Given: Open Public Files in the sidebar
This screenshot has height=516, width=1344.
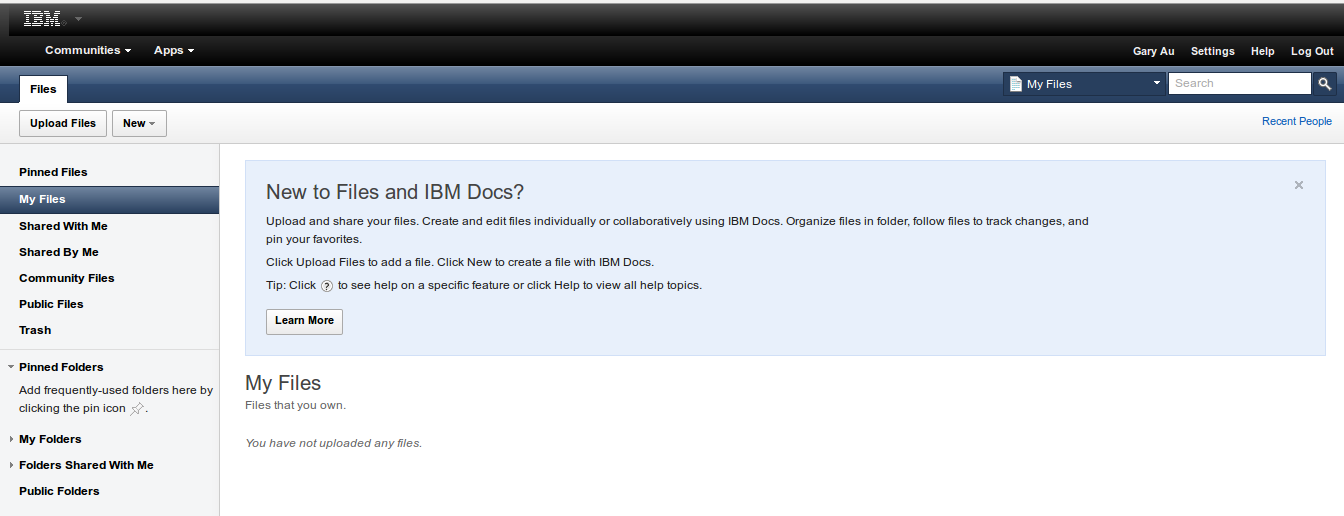Looking at the screenshot, I should coord(51,304).
